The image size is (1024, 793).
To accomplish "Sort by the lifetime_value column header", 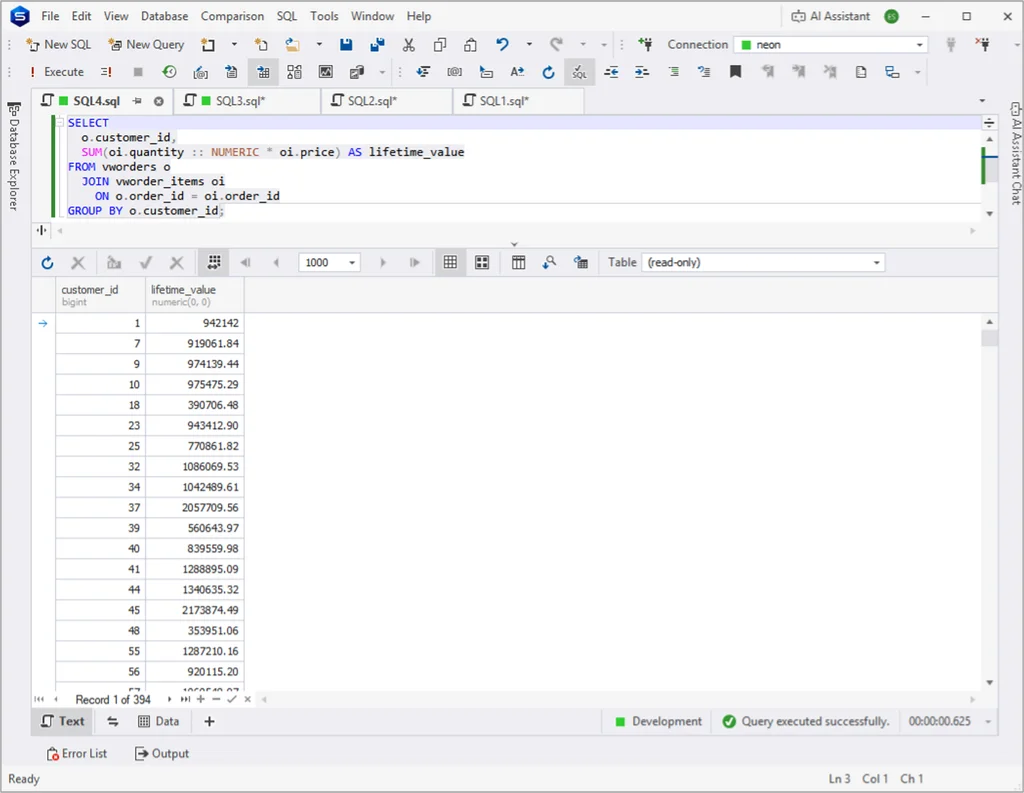I will [x=195, y=295].
